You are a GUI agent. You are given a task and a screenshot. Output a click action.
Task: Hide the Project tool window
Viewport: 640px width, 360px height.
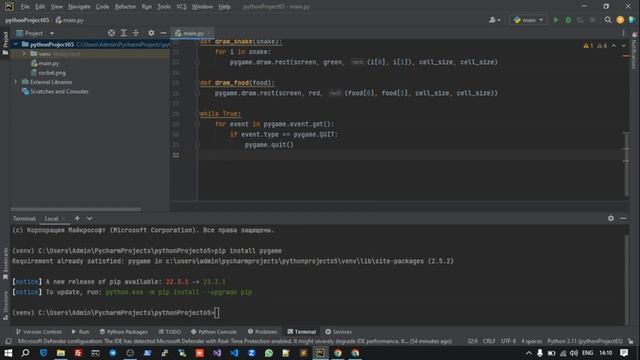163,33
